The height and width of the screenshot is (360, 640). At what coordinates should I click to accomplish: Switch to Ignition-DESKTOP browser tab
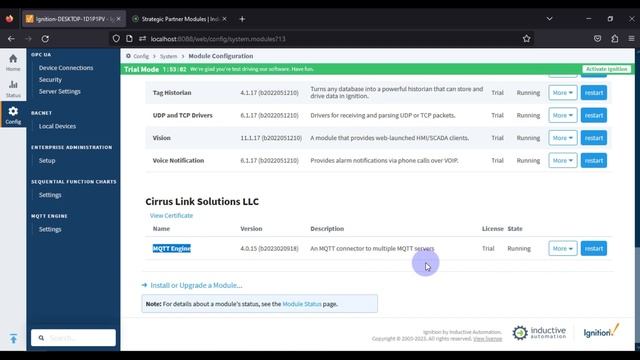coord(73,19)
